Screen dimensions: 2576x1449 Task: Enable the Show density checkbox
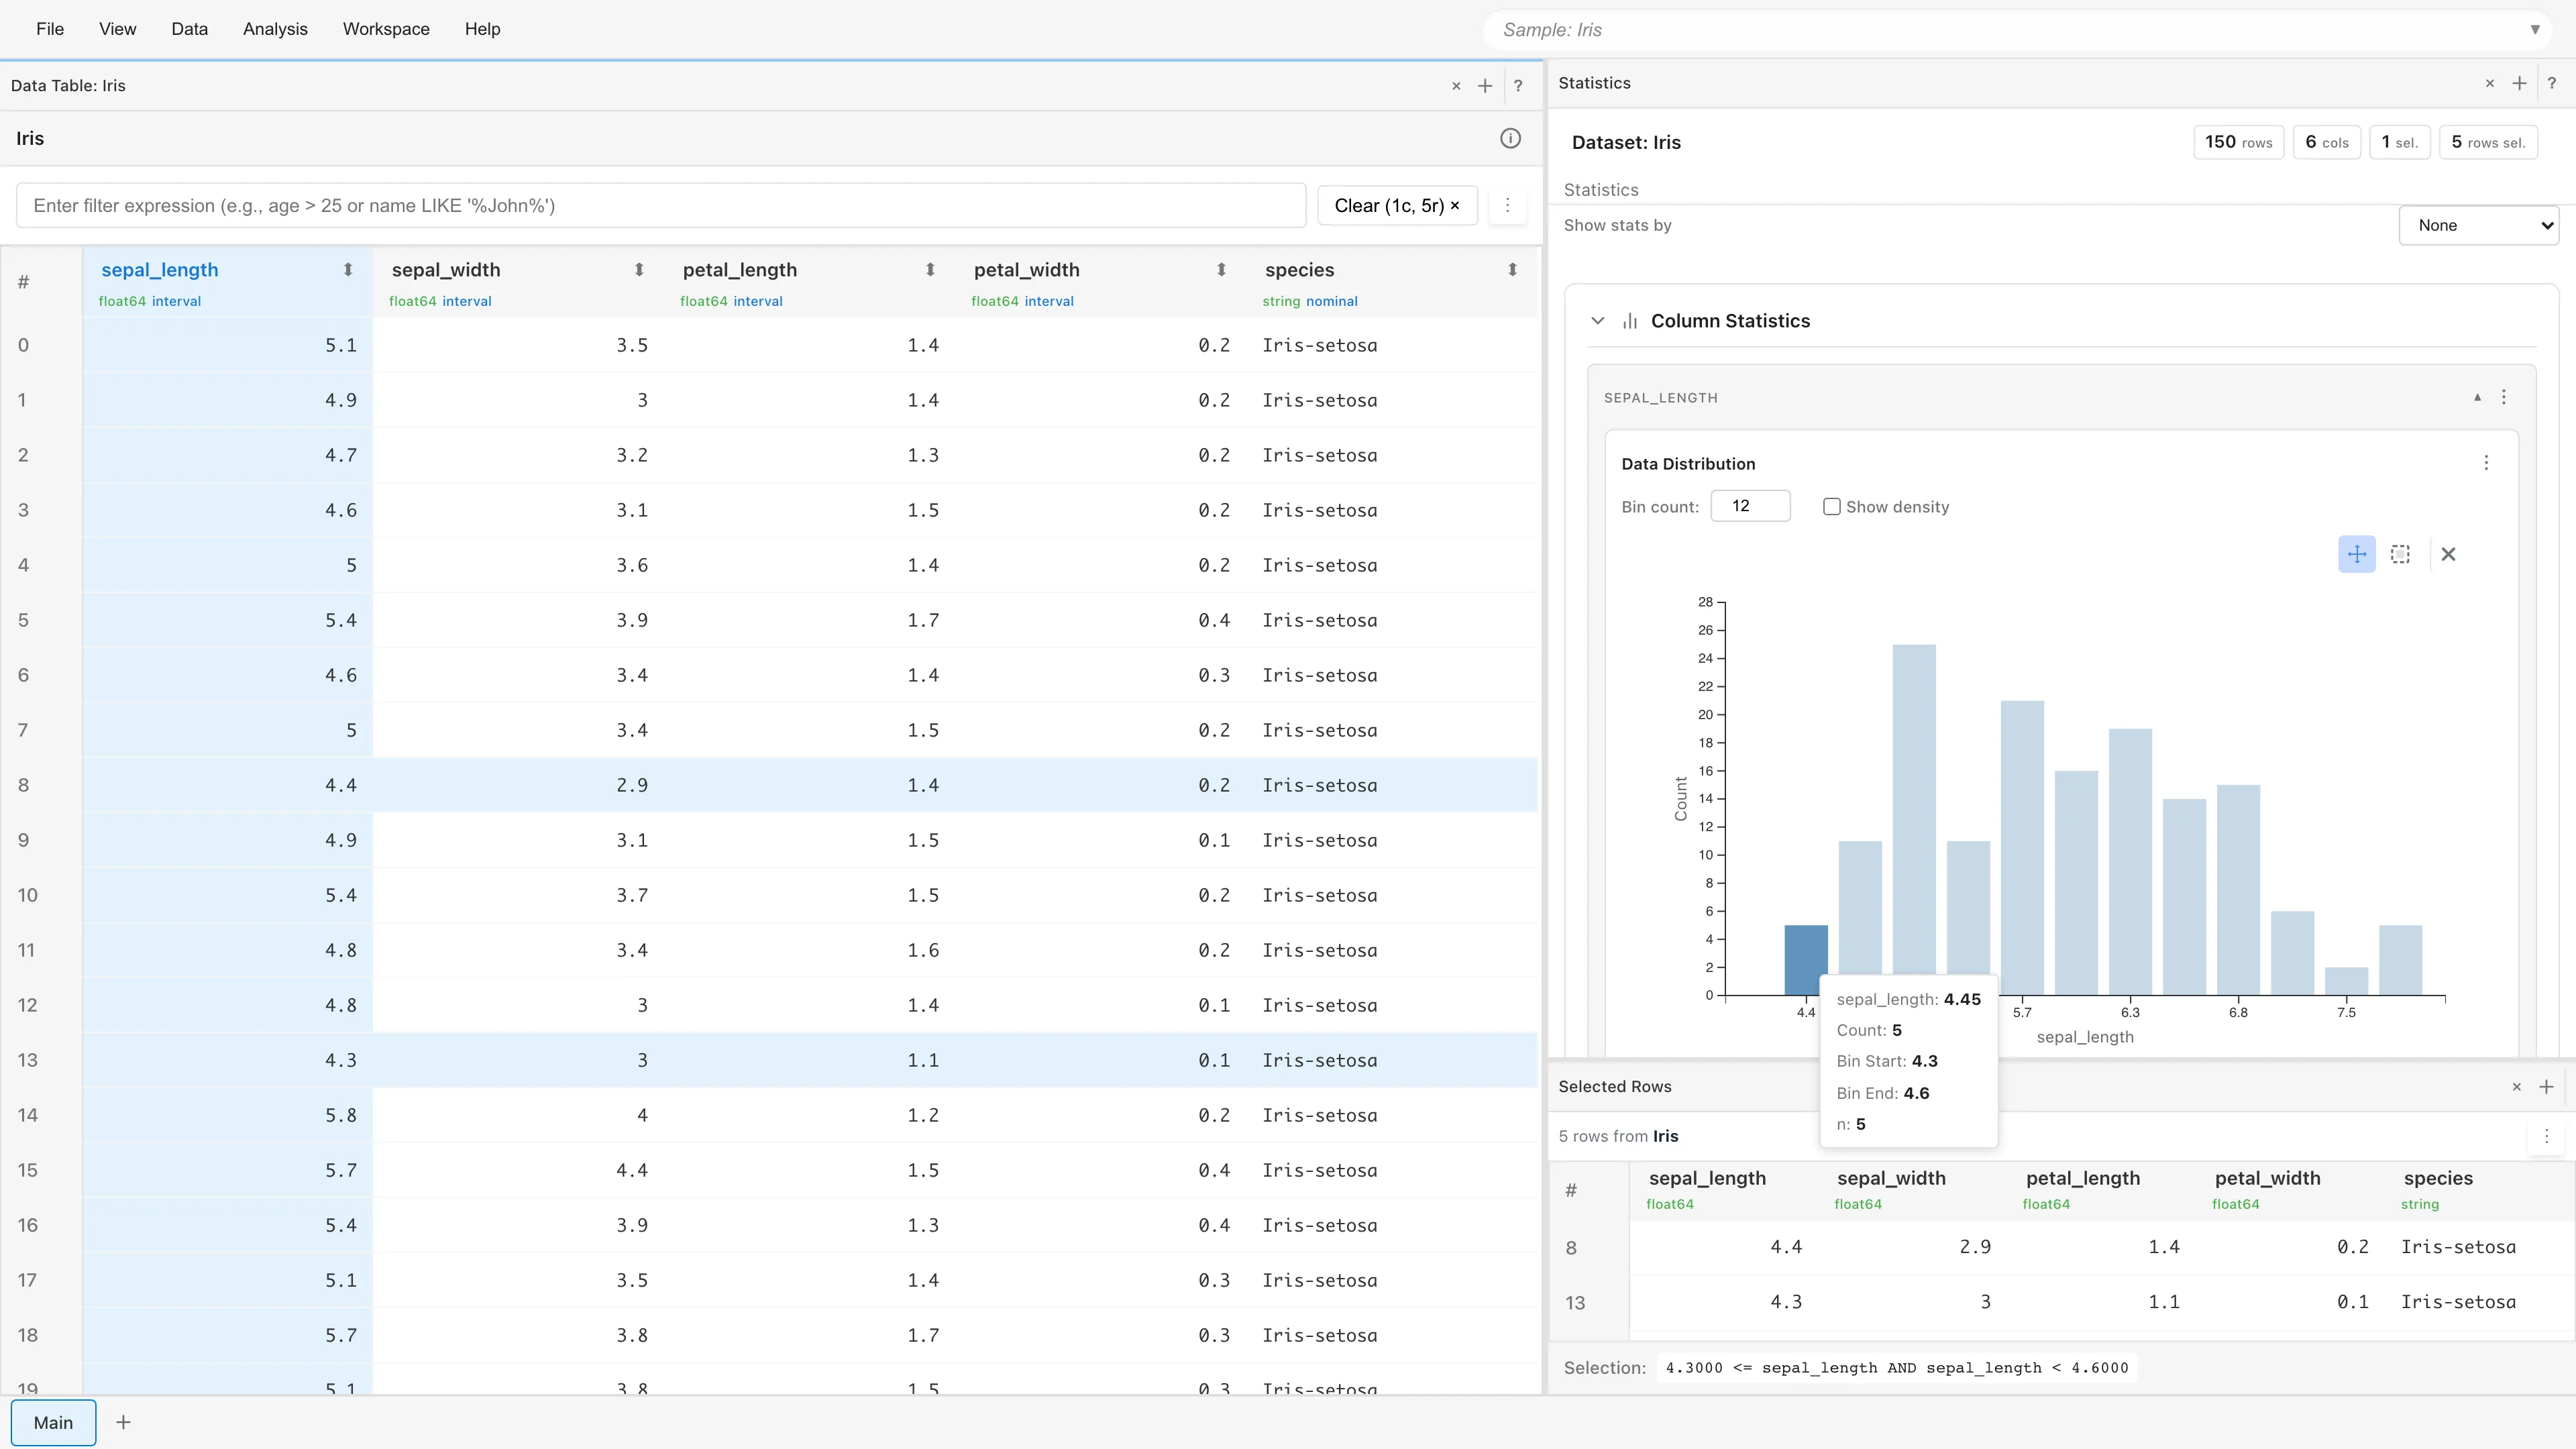tap(1831, 507)
